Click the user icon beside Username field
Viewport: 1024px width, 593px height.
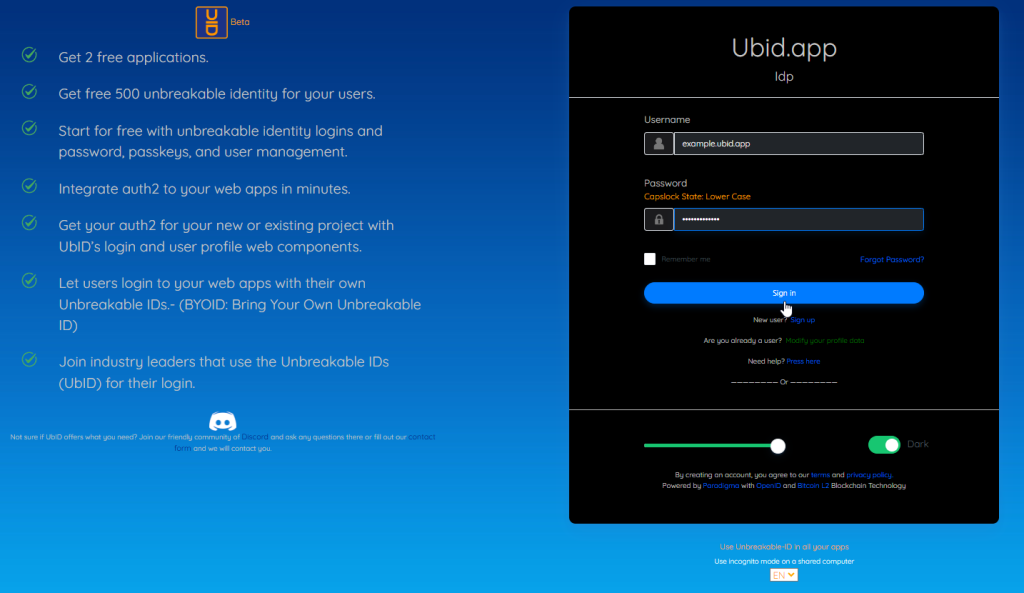659,144
